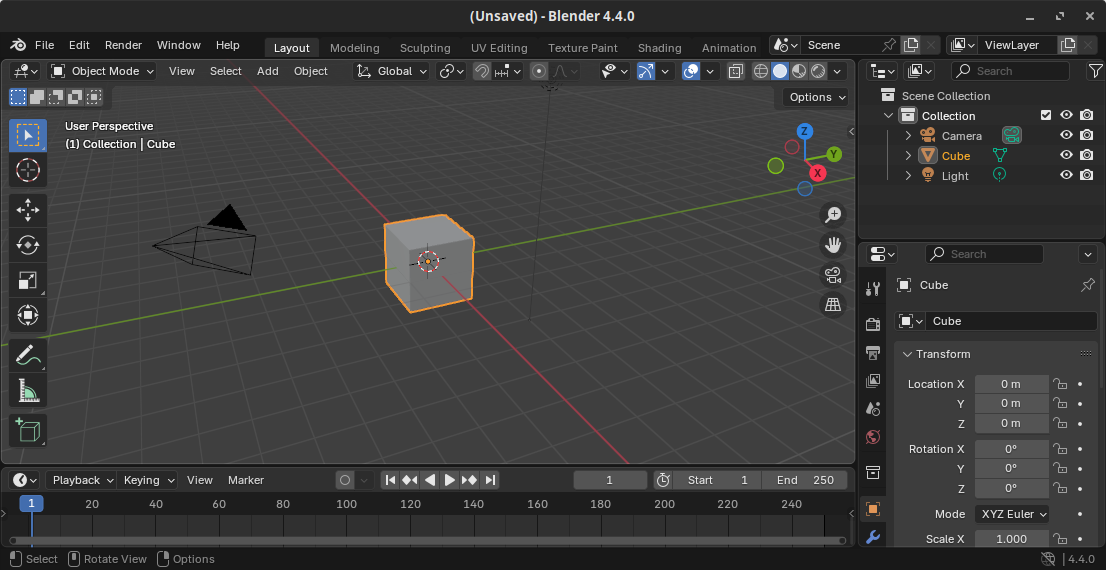Disable Cube in renders camera icon
The image size is (1106, 570).
[1087, 155]
